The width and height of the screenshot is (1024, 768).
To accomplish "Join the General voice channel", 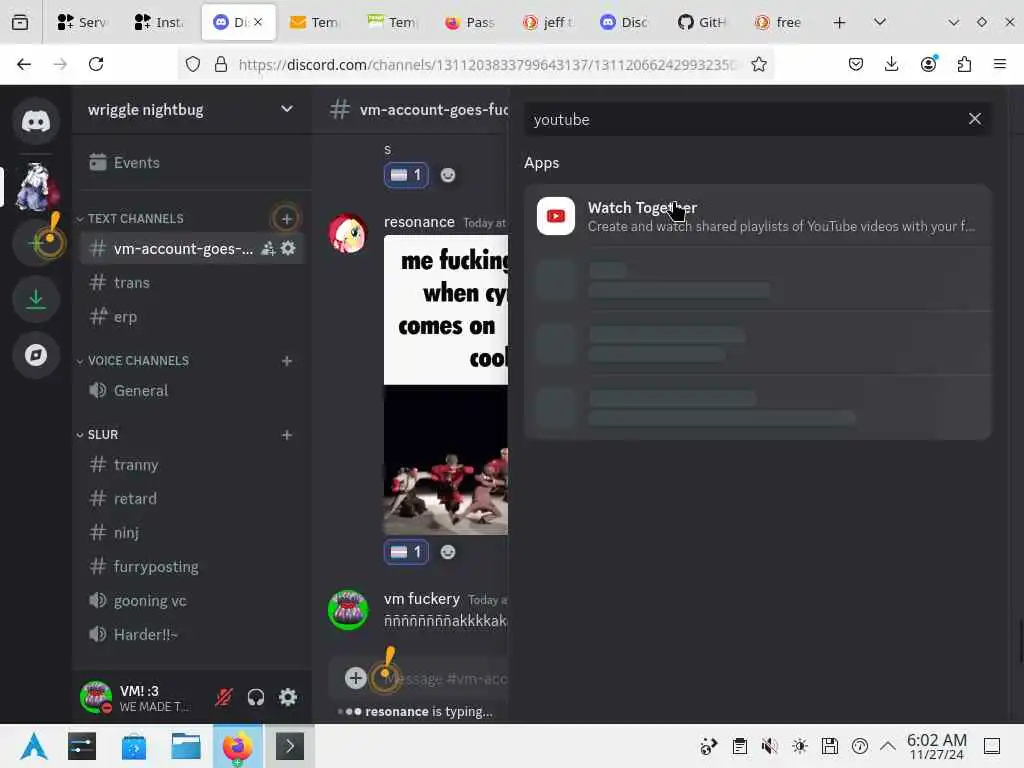I will pyautogui.click(x=191, y=391).
